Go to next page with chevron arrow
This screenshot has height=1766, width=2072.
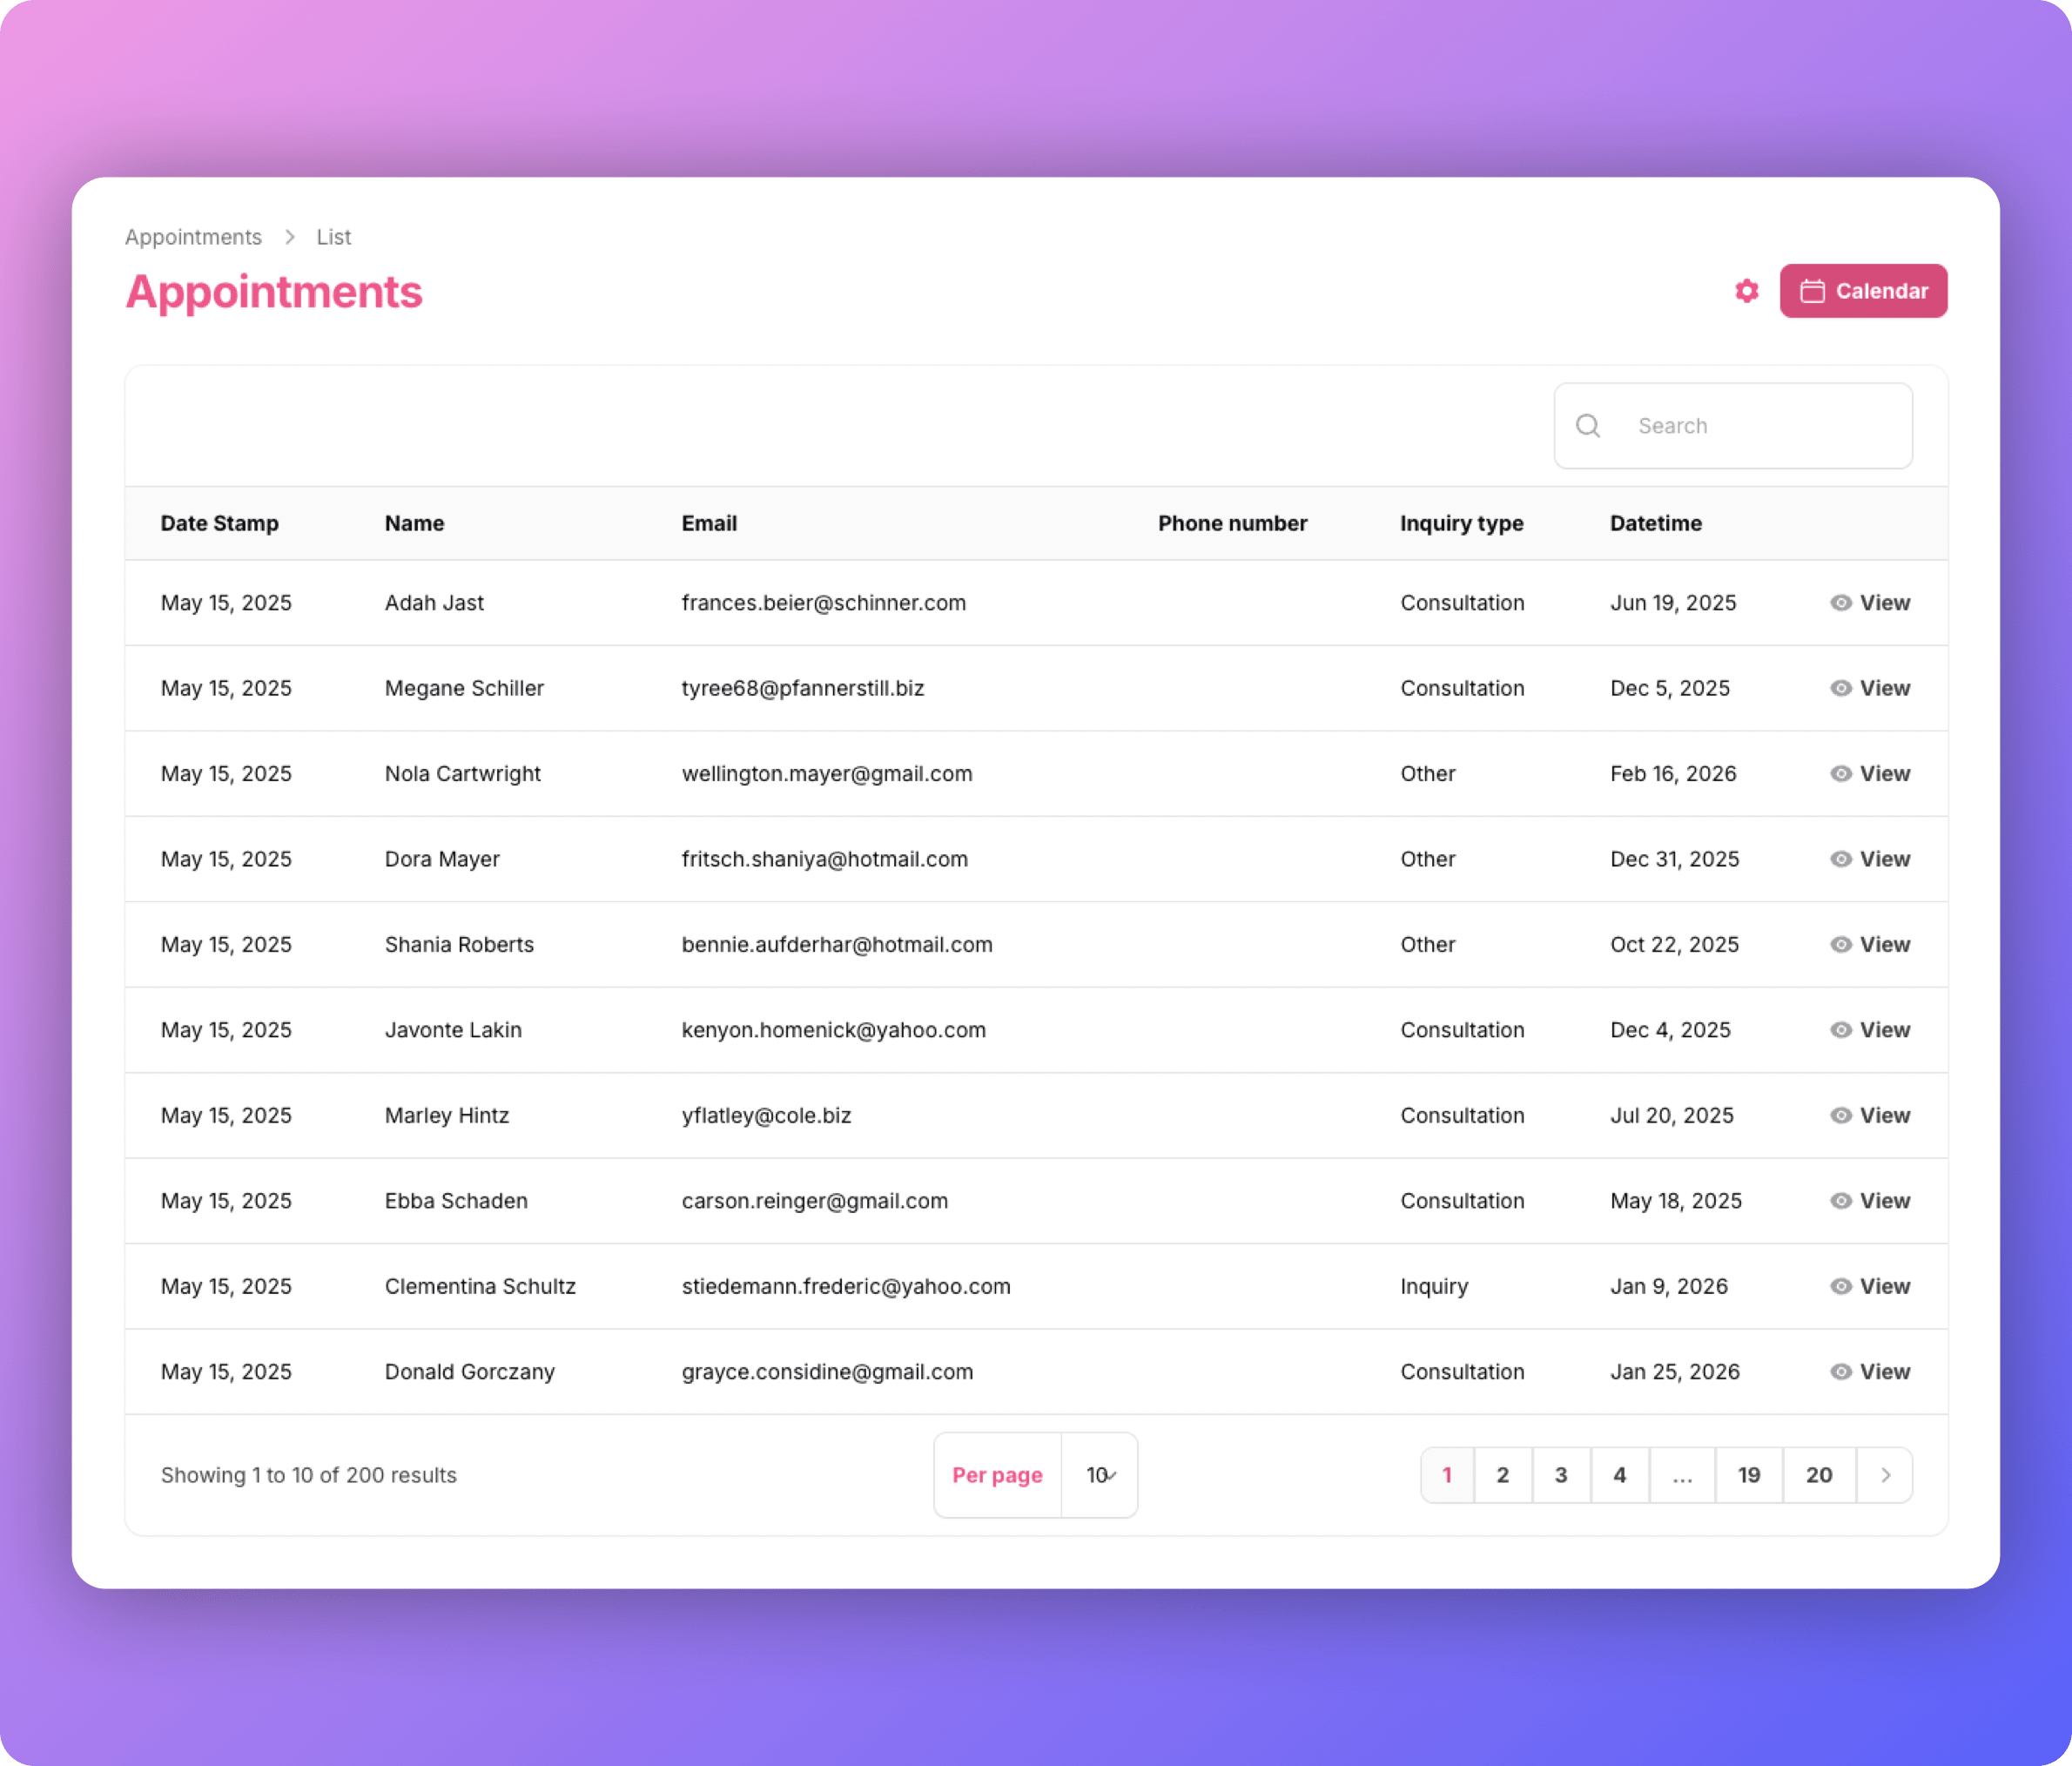point(1885,1475)
